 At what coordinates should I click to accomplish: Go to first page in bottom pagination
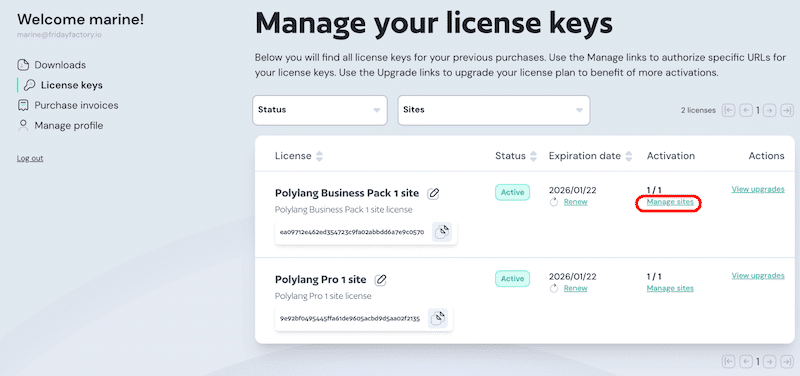[728, 362]
